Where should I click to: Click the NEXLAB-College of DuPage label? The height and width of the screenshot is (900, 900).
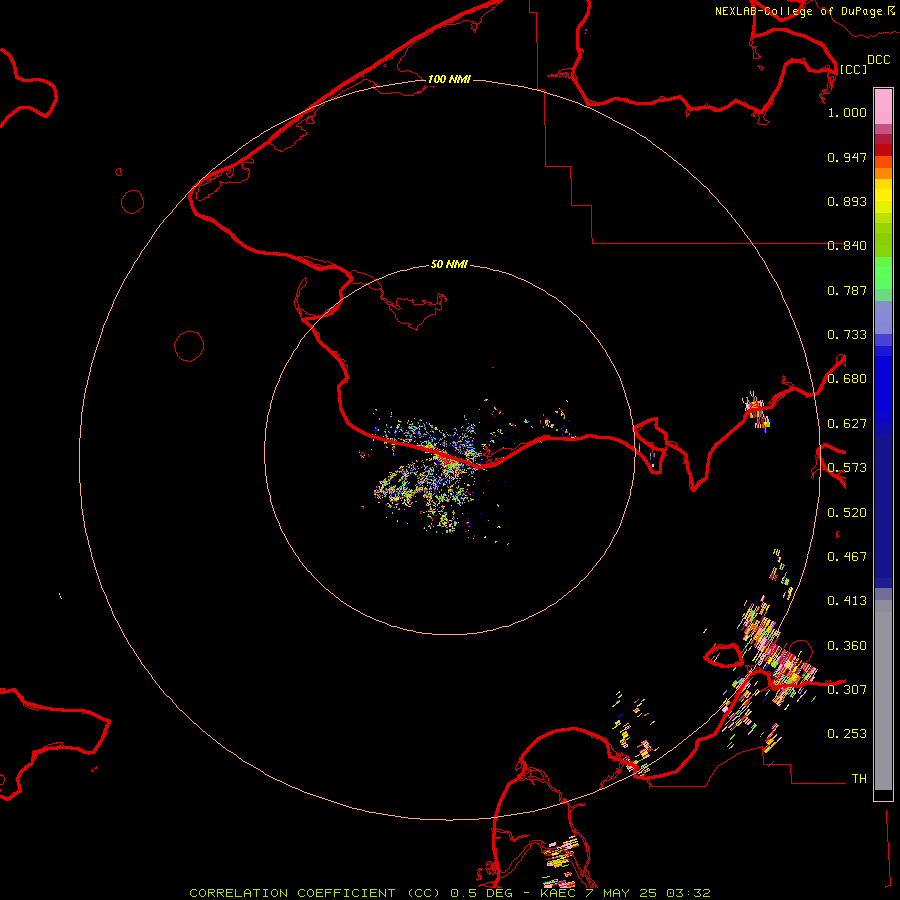pyautogui.click(x=798, y=11)
